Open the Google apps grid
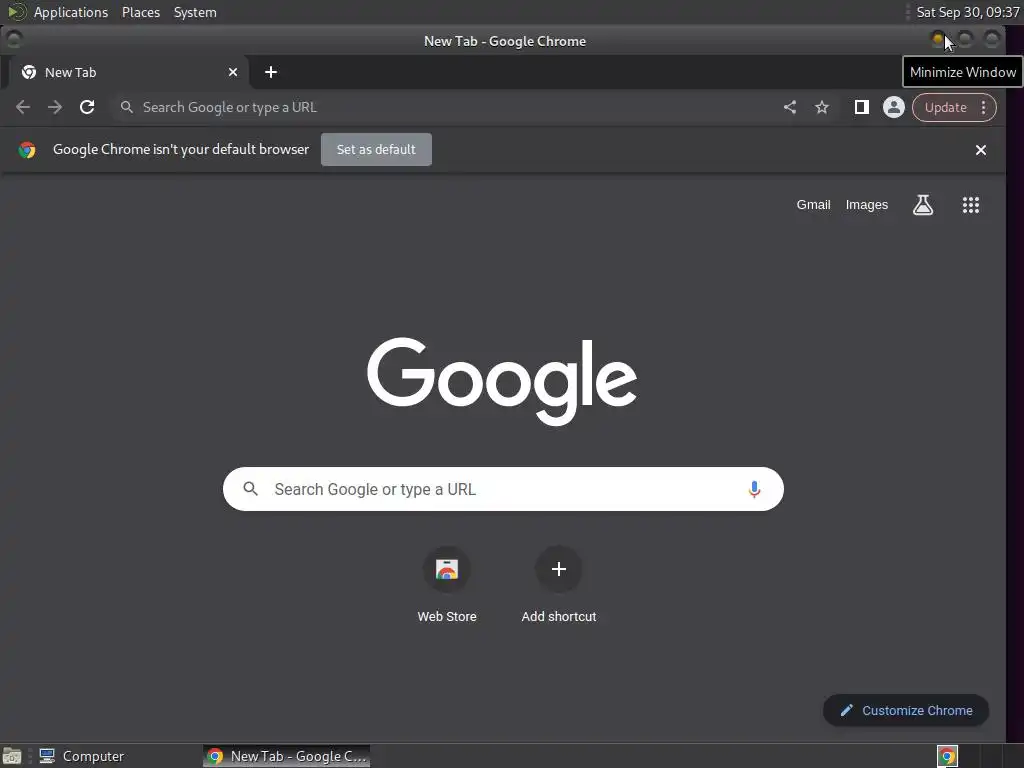The width and height of the screenshot is (1024, 768). [x=970, y=205]
